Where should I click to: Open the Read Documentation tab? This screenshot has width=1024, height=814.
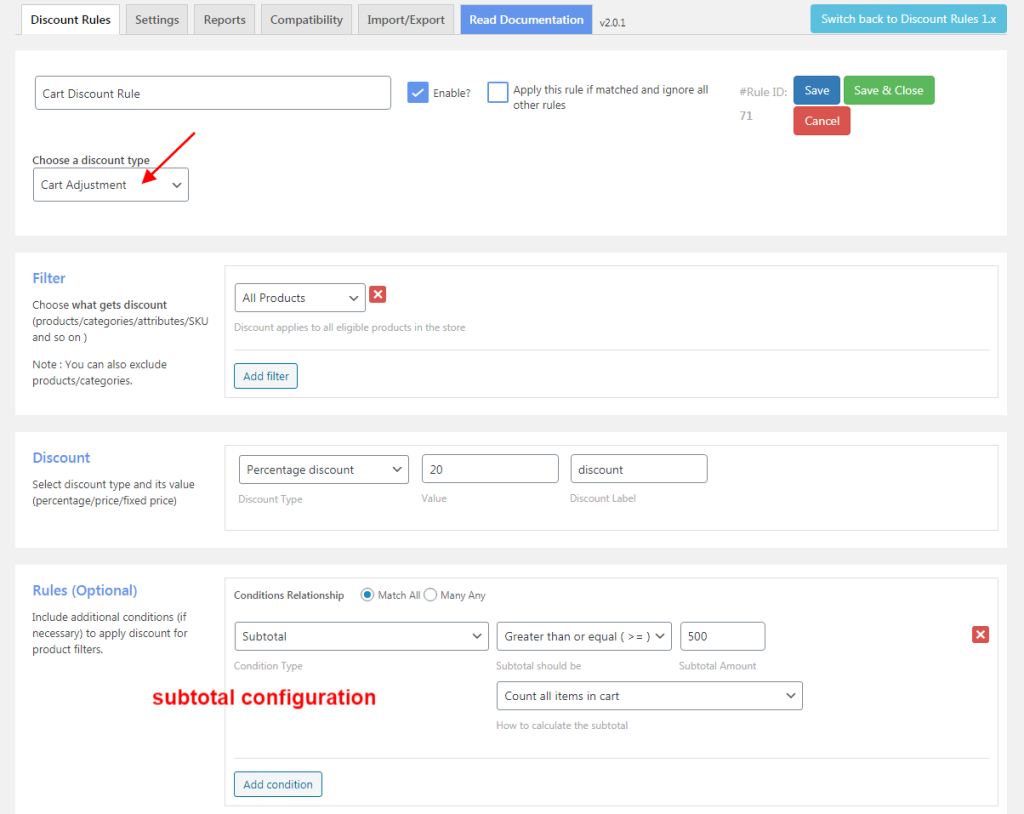[526, 20]
